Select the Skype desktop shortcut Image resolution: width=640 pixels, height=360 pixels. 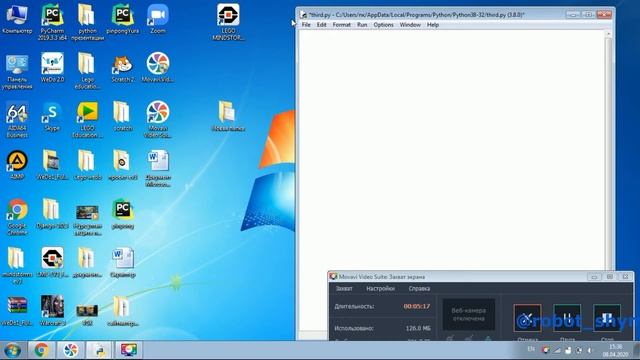pos(52,117)
